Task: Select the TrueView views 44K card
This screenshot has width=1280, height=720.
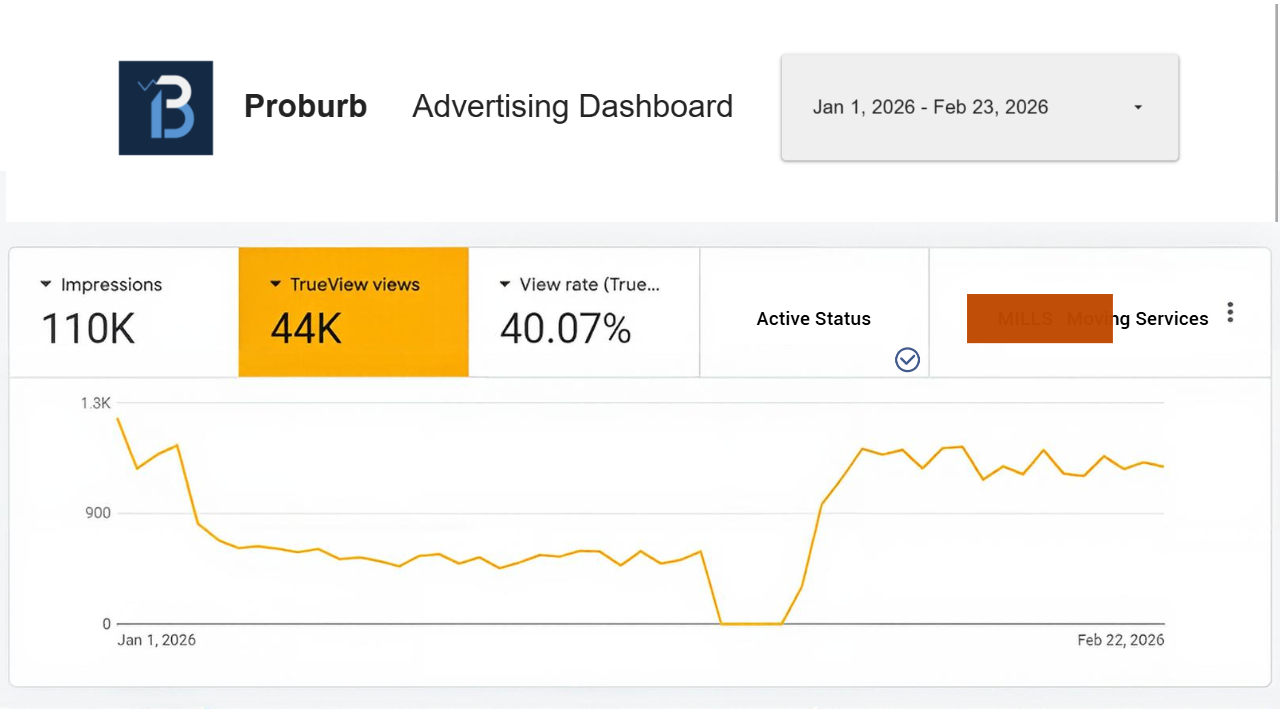Action: click(353, 312)
